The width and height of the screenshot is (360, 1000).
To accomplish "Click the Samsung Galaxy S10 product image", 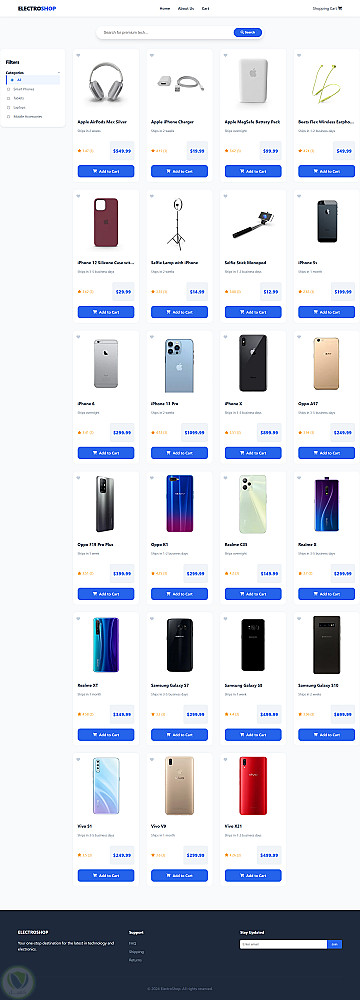I will [327, 645].
